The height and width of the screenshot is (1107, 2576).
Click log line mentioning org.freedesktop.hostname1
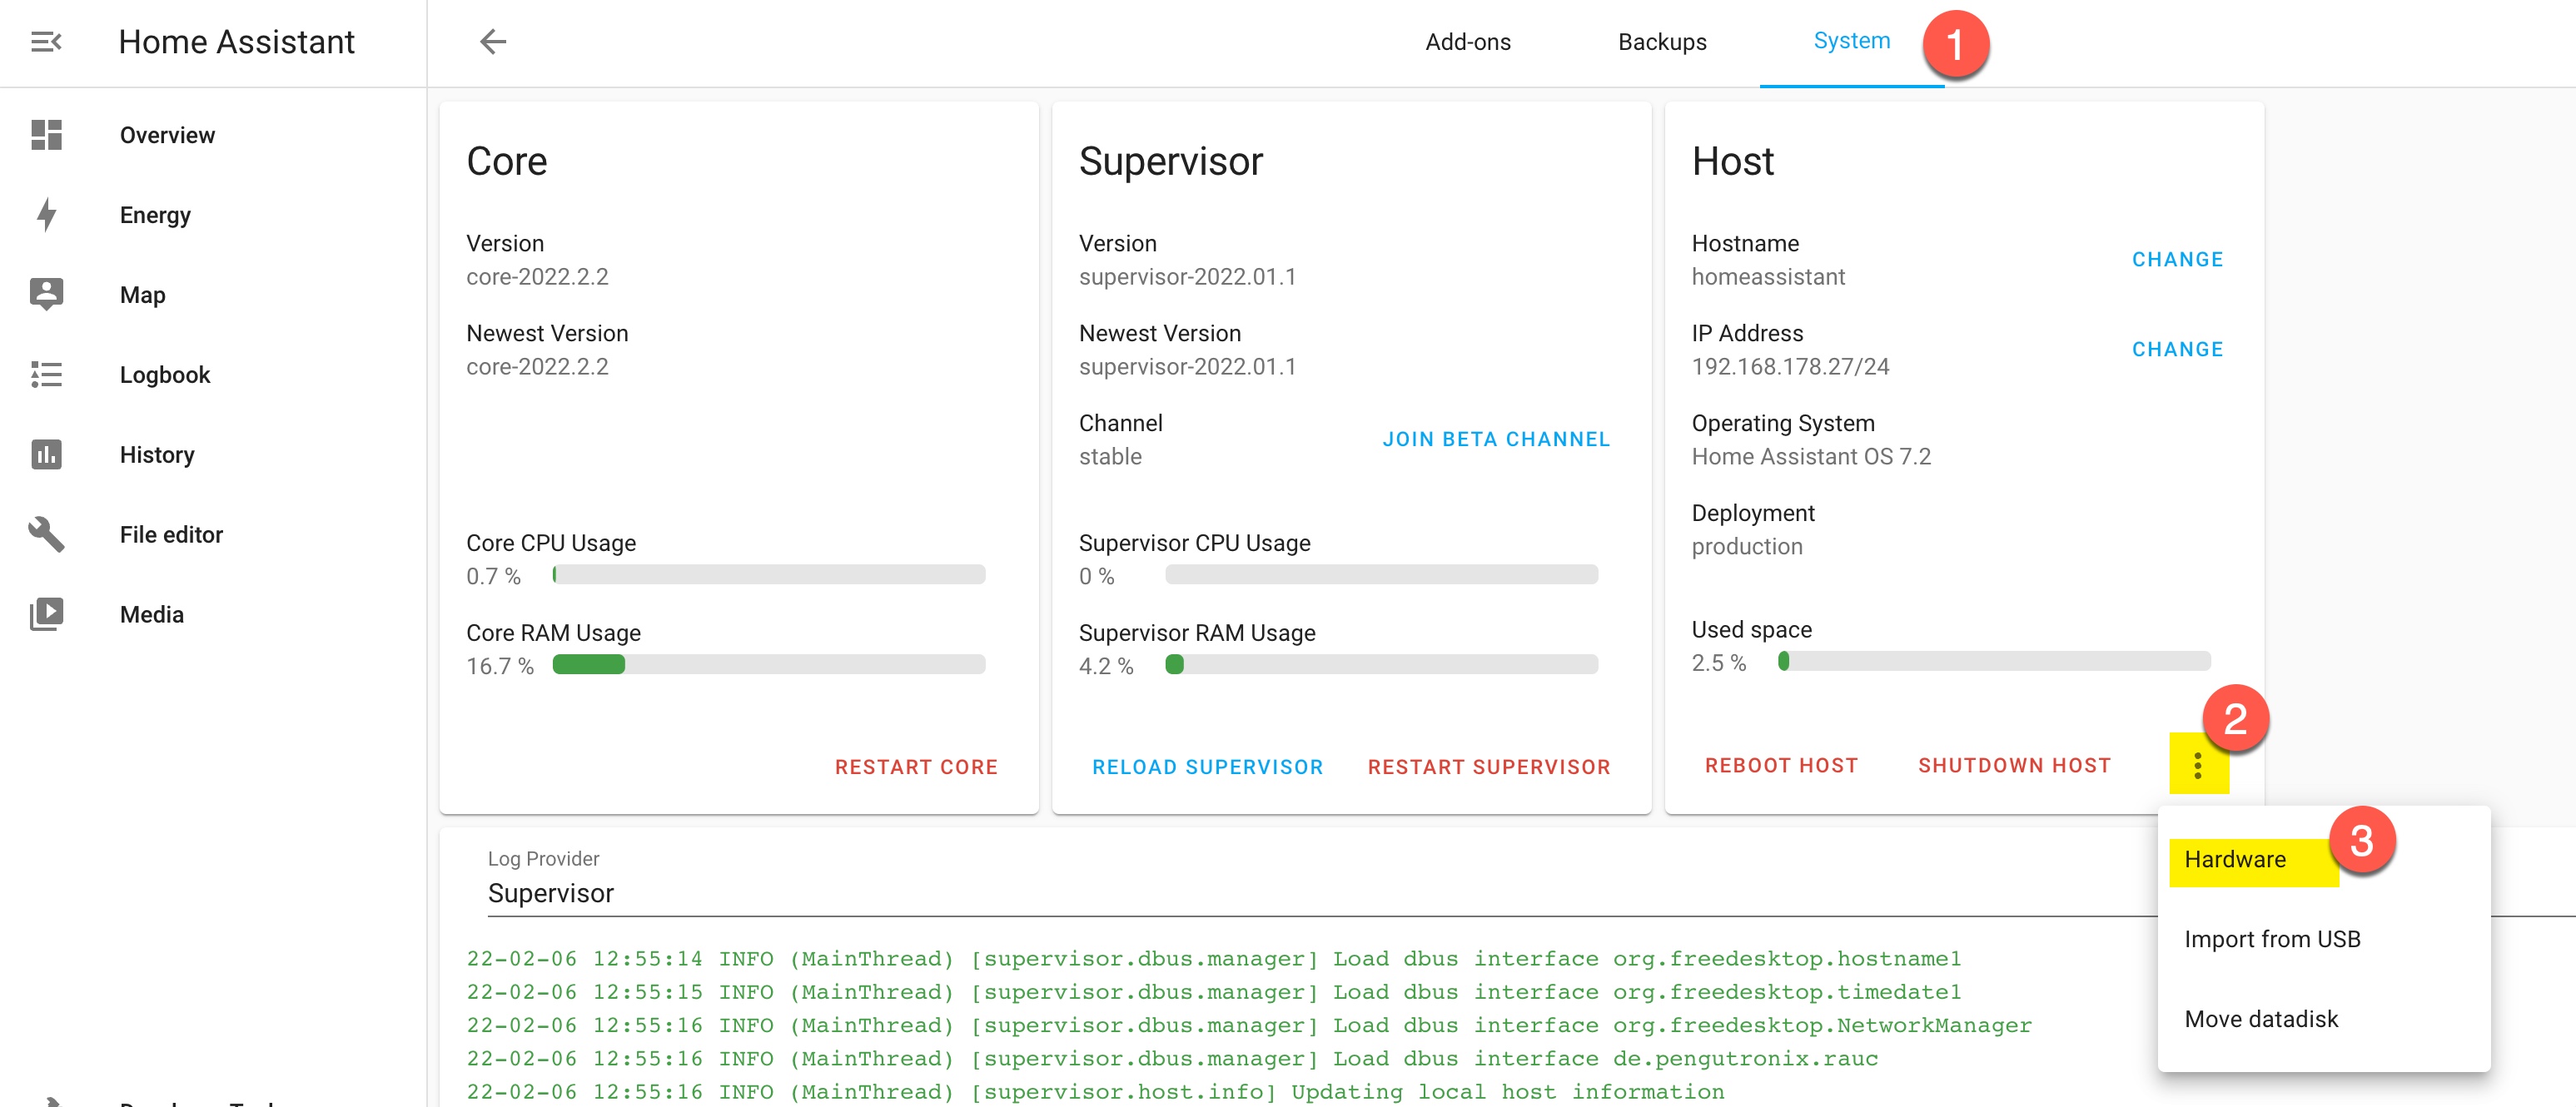[1214, 959]
